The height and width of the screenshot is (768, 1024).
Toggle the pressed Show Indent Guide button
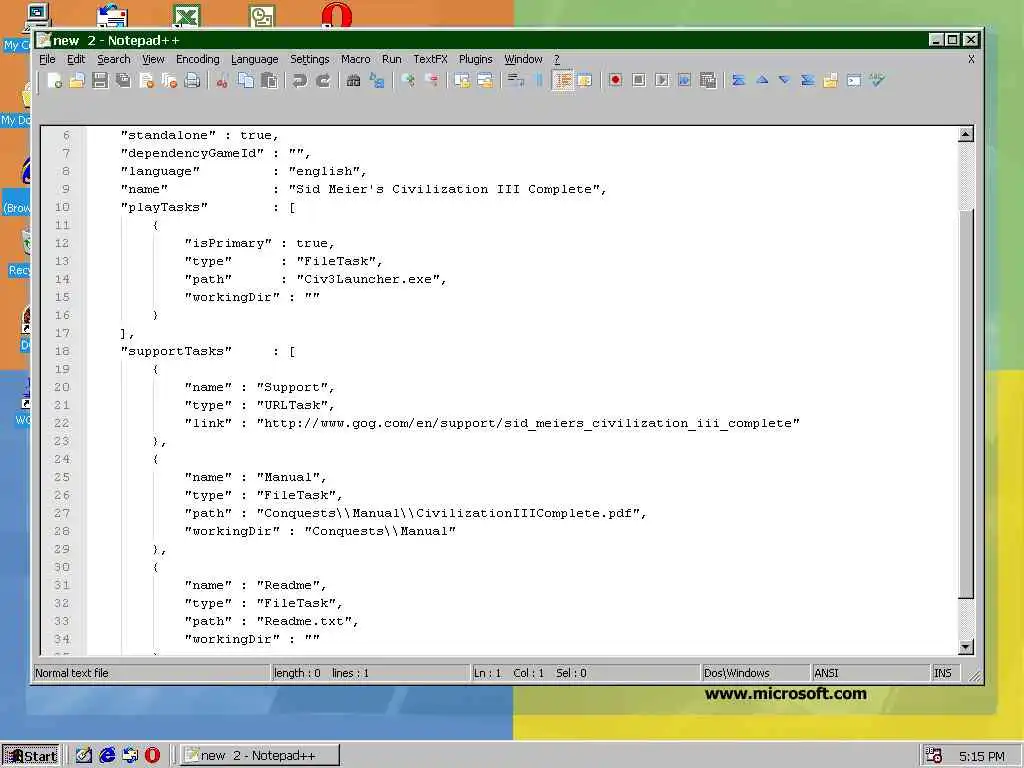[562, 80]
